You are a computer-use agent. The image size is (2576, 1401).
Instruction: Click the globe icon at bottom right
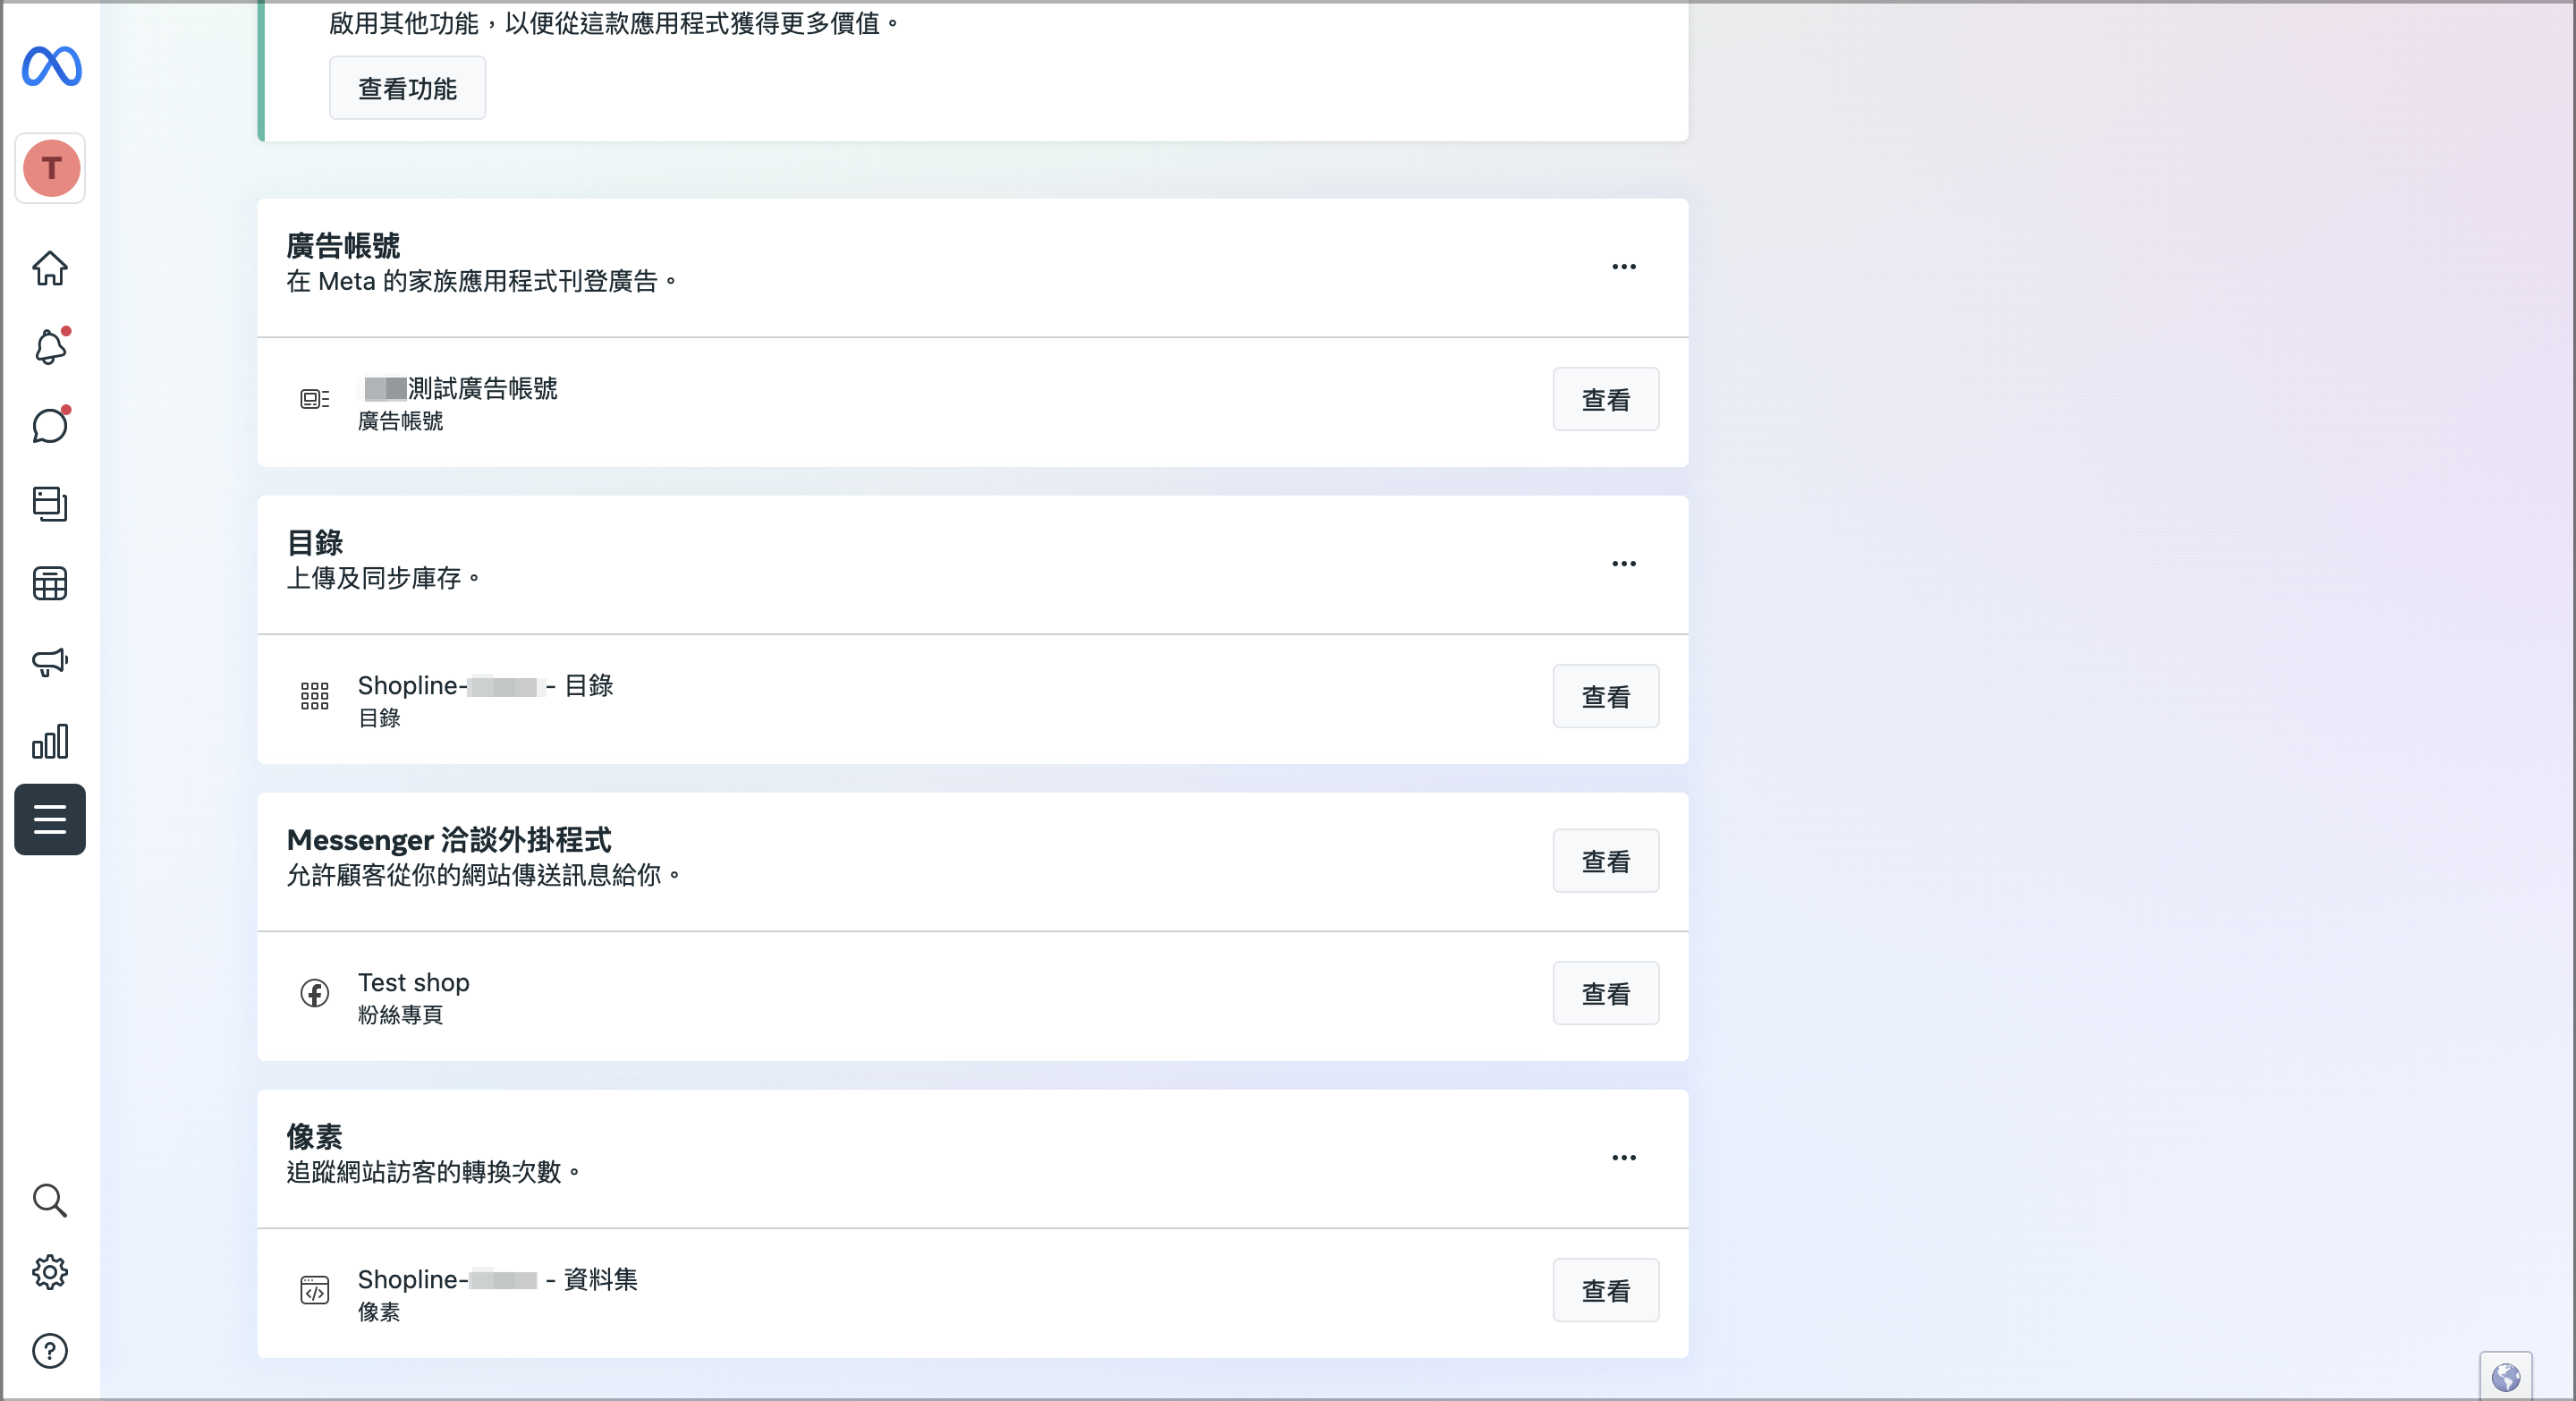[x=2506, y=1378]
